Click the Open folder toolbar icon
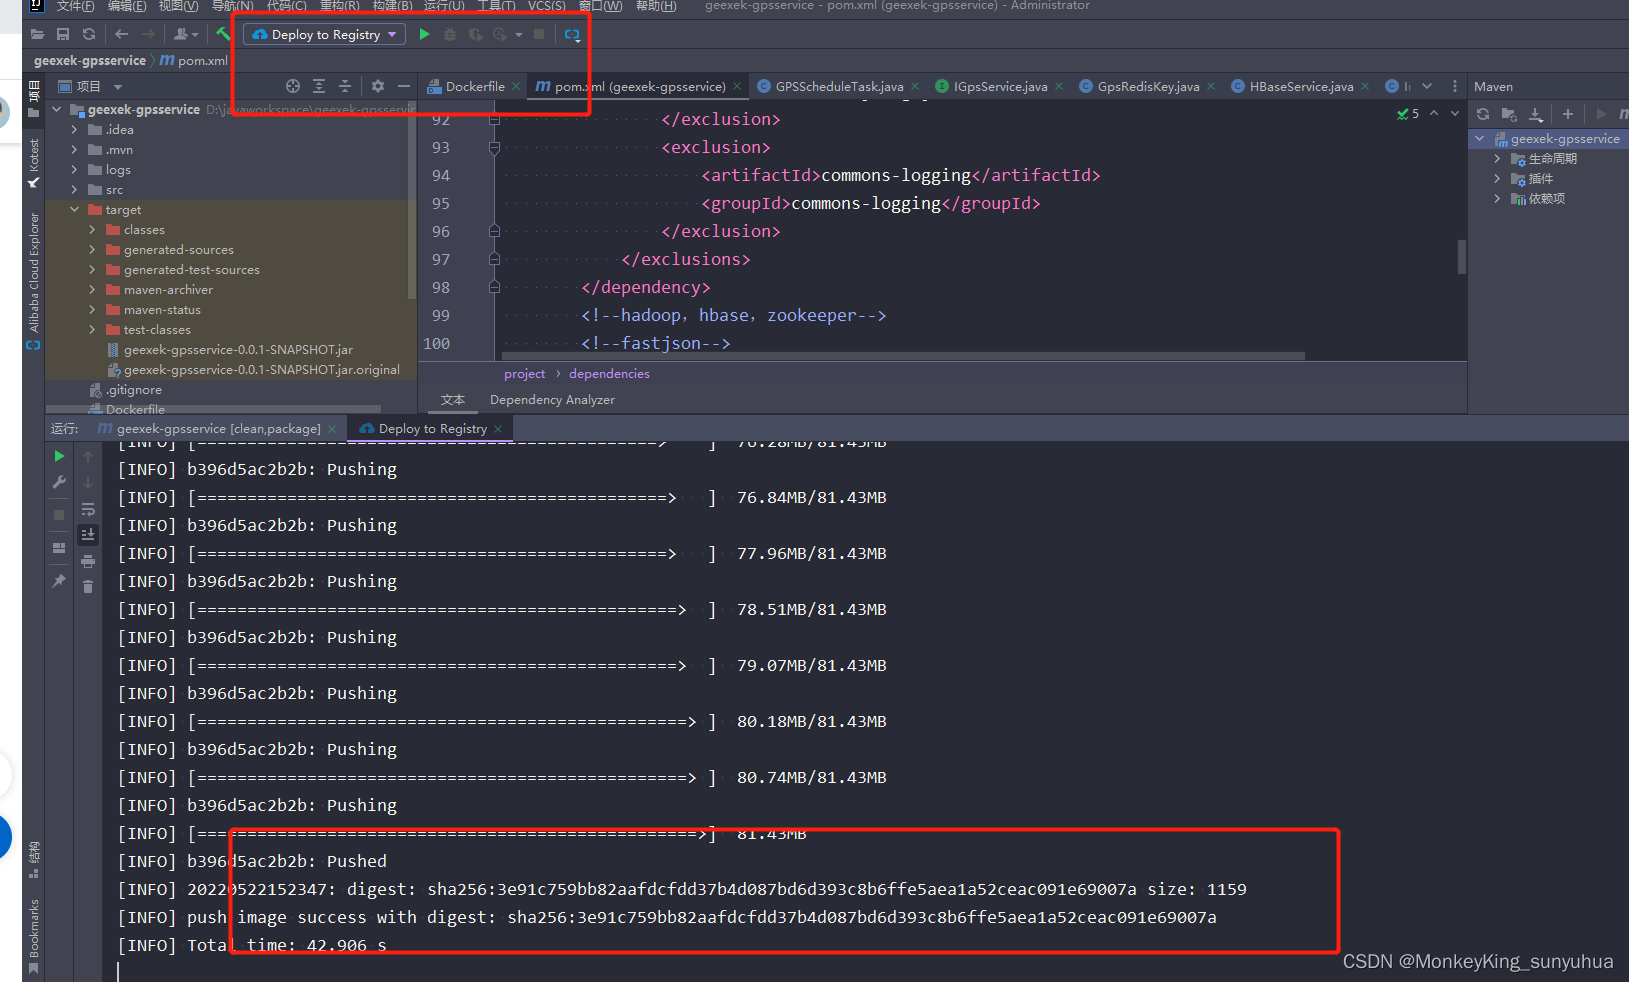The image size is (1629, 982). pos(37,34)
